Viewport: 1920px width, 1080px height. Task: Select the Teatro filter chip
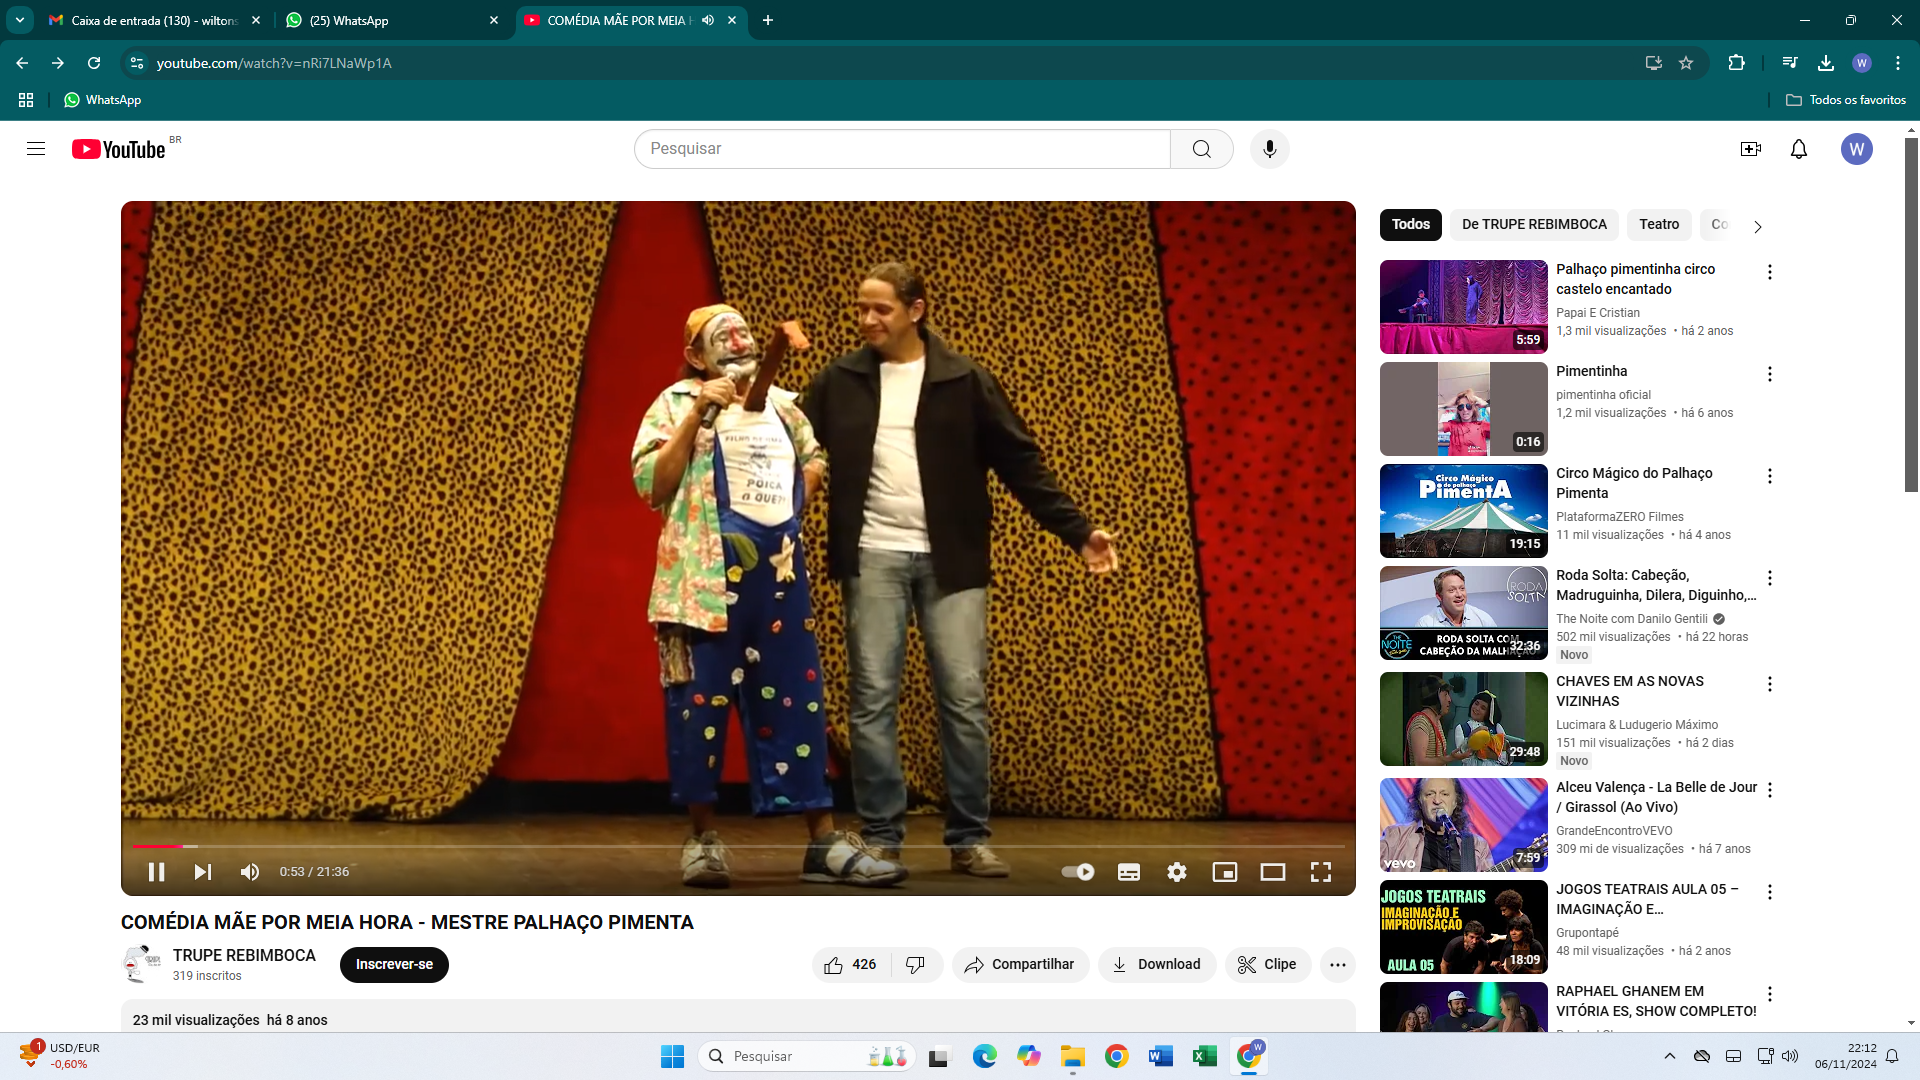[x=1658, y=225]
